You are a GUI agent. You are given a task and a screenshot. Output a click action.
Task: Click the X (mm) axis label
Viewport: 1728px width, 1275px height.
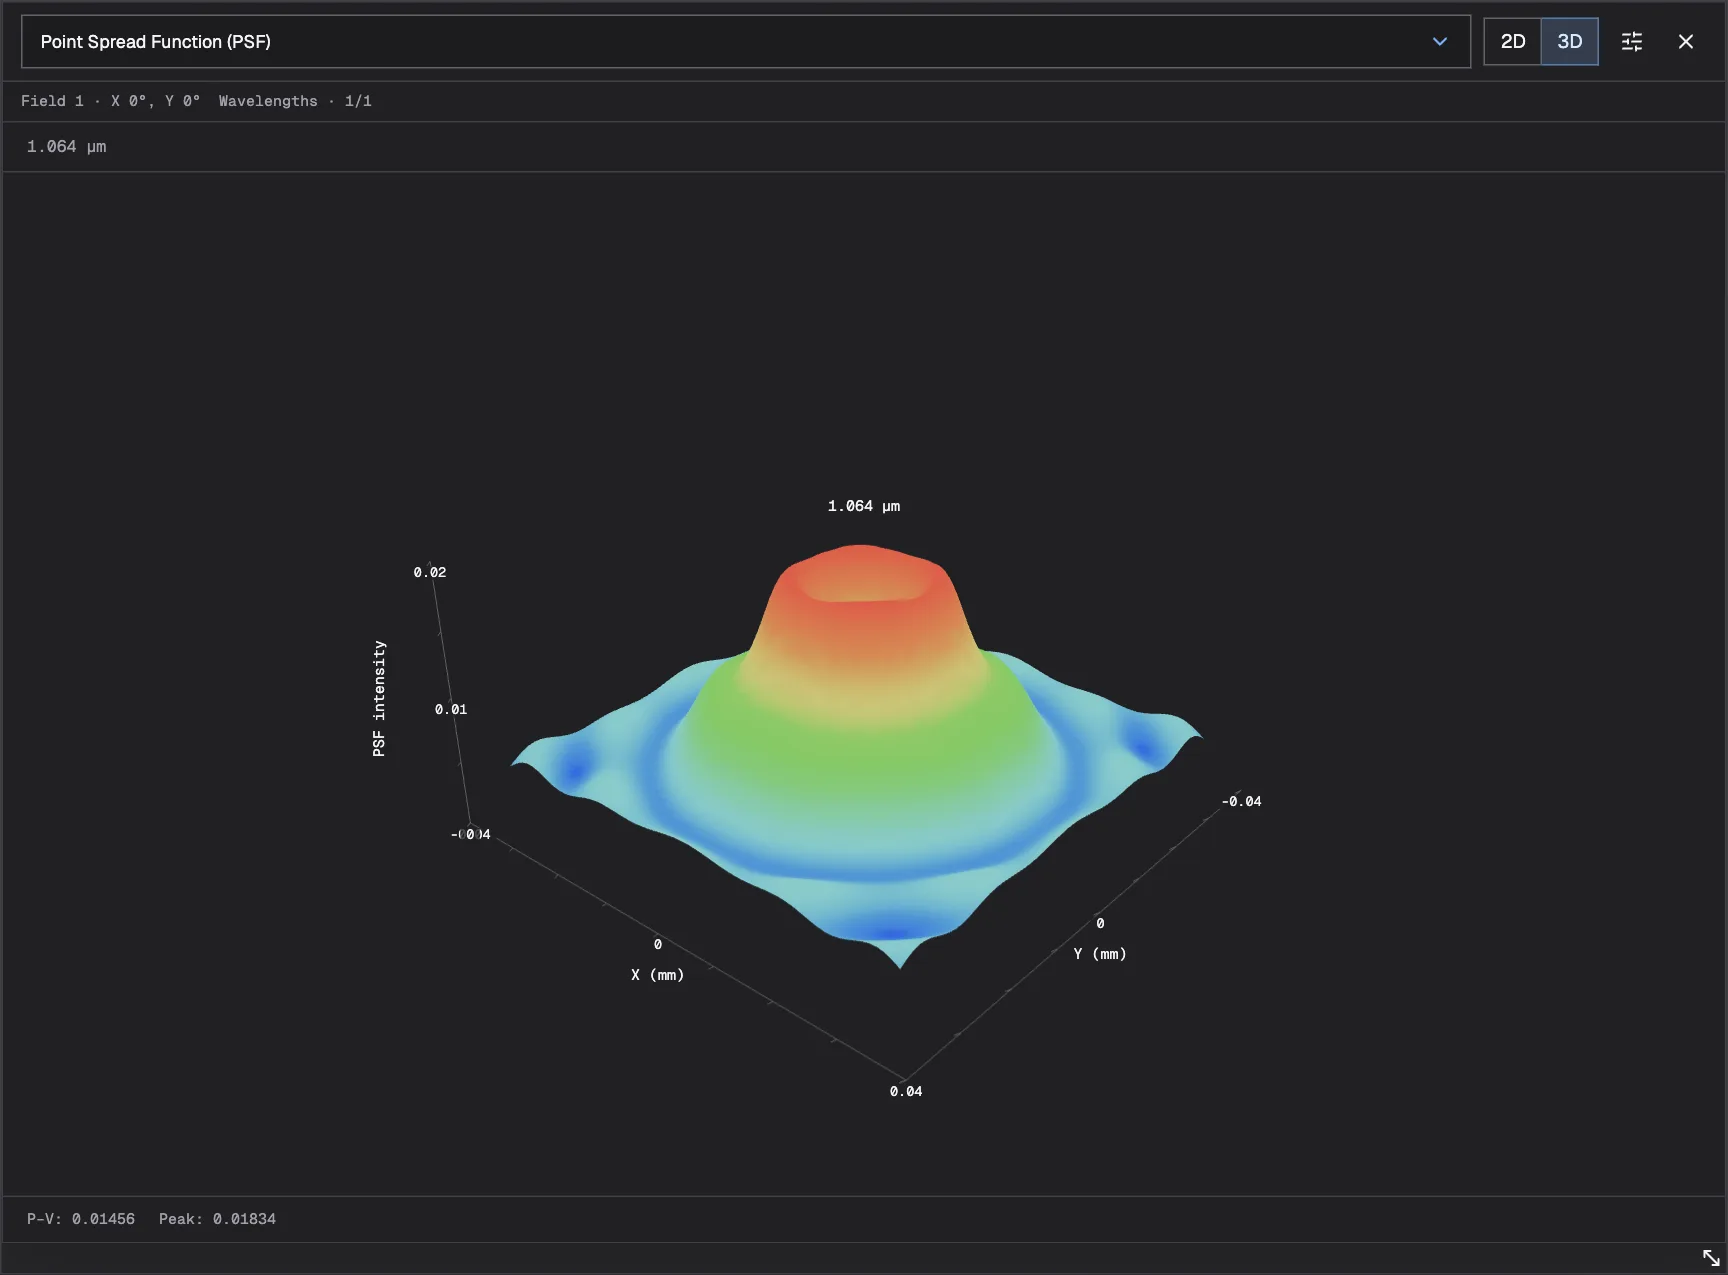(x=657, y=975)
